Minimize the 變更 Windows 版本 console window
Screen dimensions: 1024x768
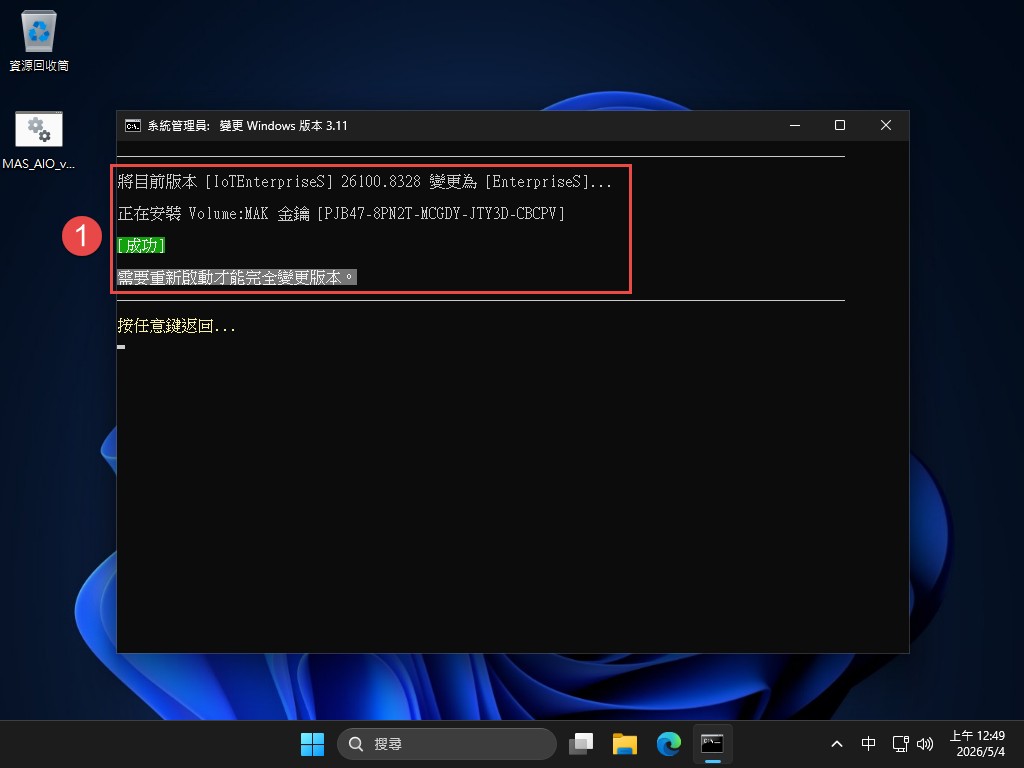(795, 125)
